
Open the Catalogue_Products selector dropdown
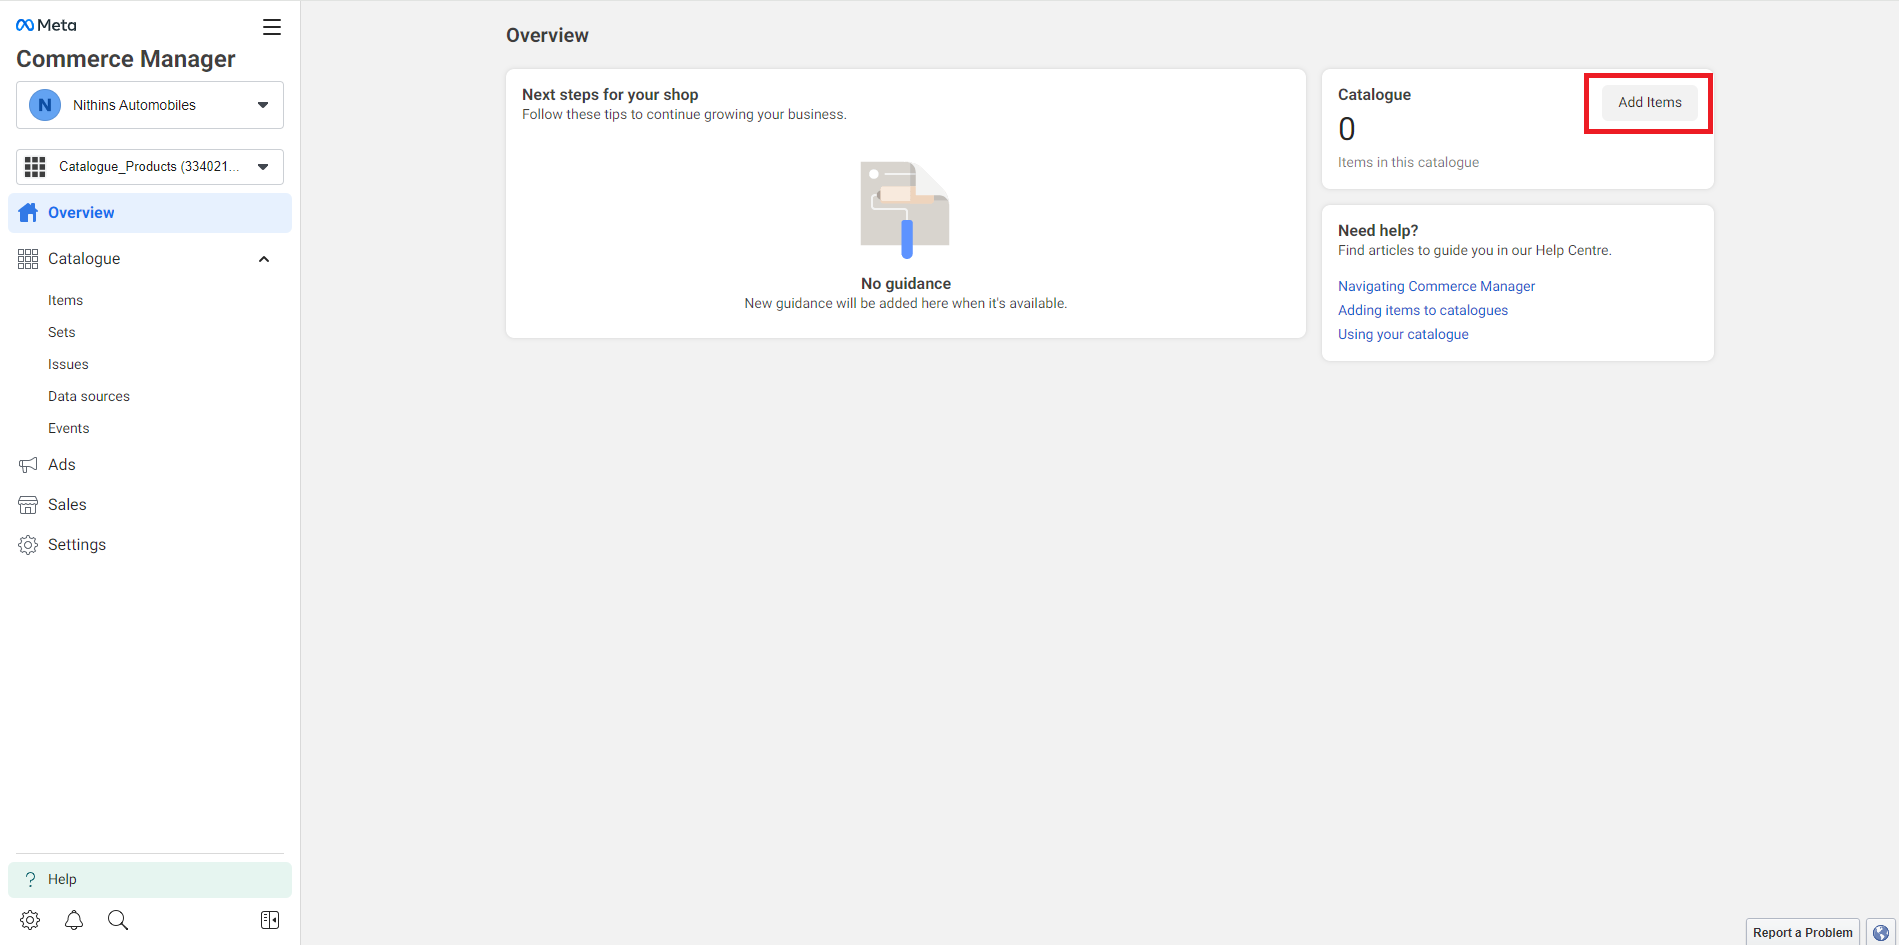(150, 167)
